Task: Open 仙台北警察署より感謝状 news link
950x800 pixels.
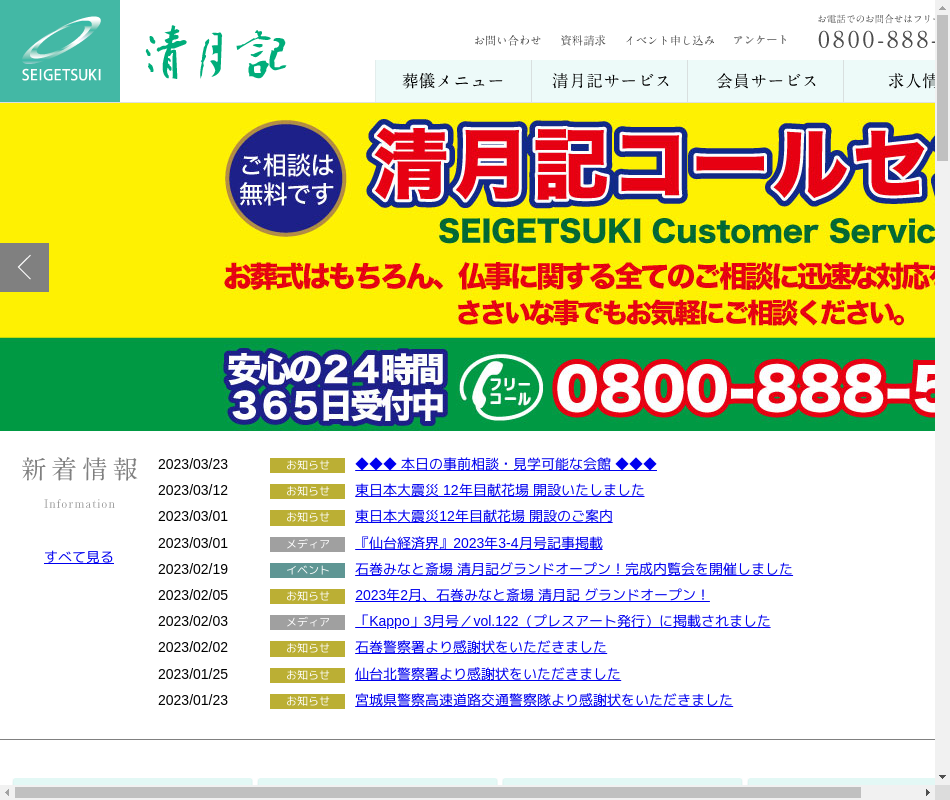Action: point(488,674)
